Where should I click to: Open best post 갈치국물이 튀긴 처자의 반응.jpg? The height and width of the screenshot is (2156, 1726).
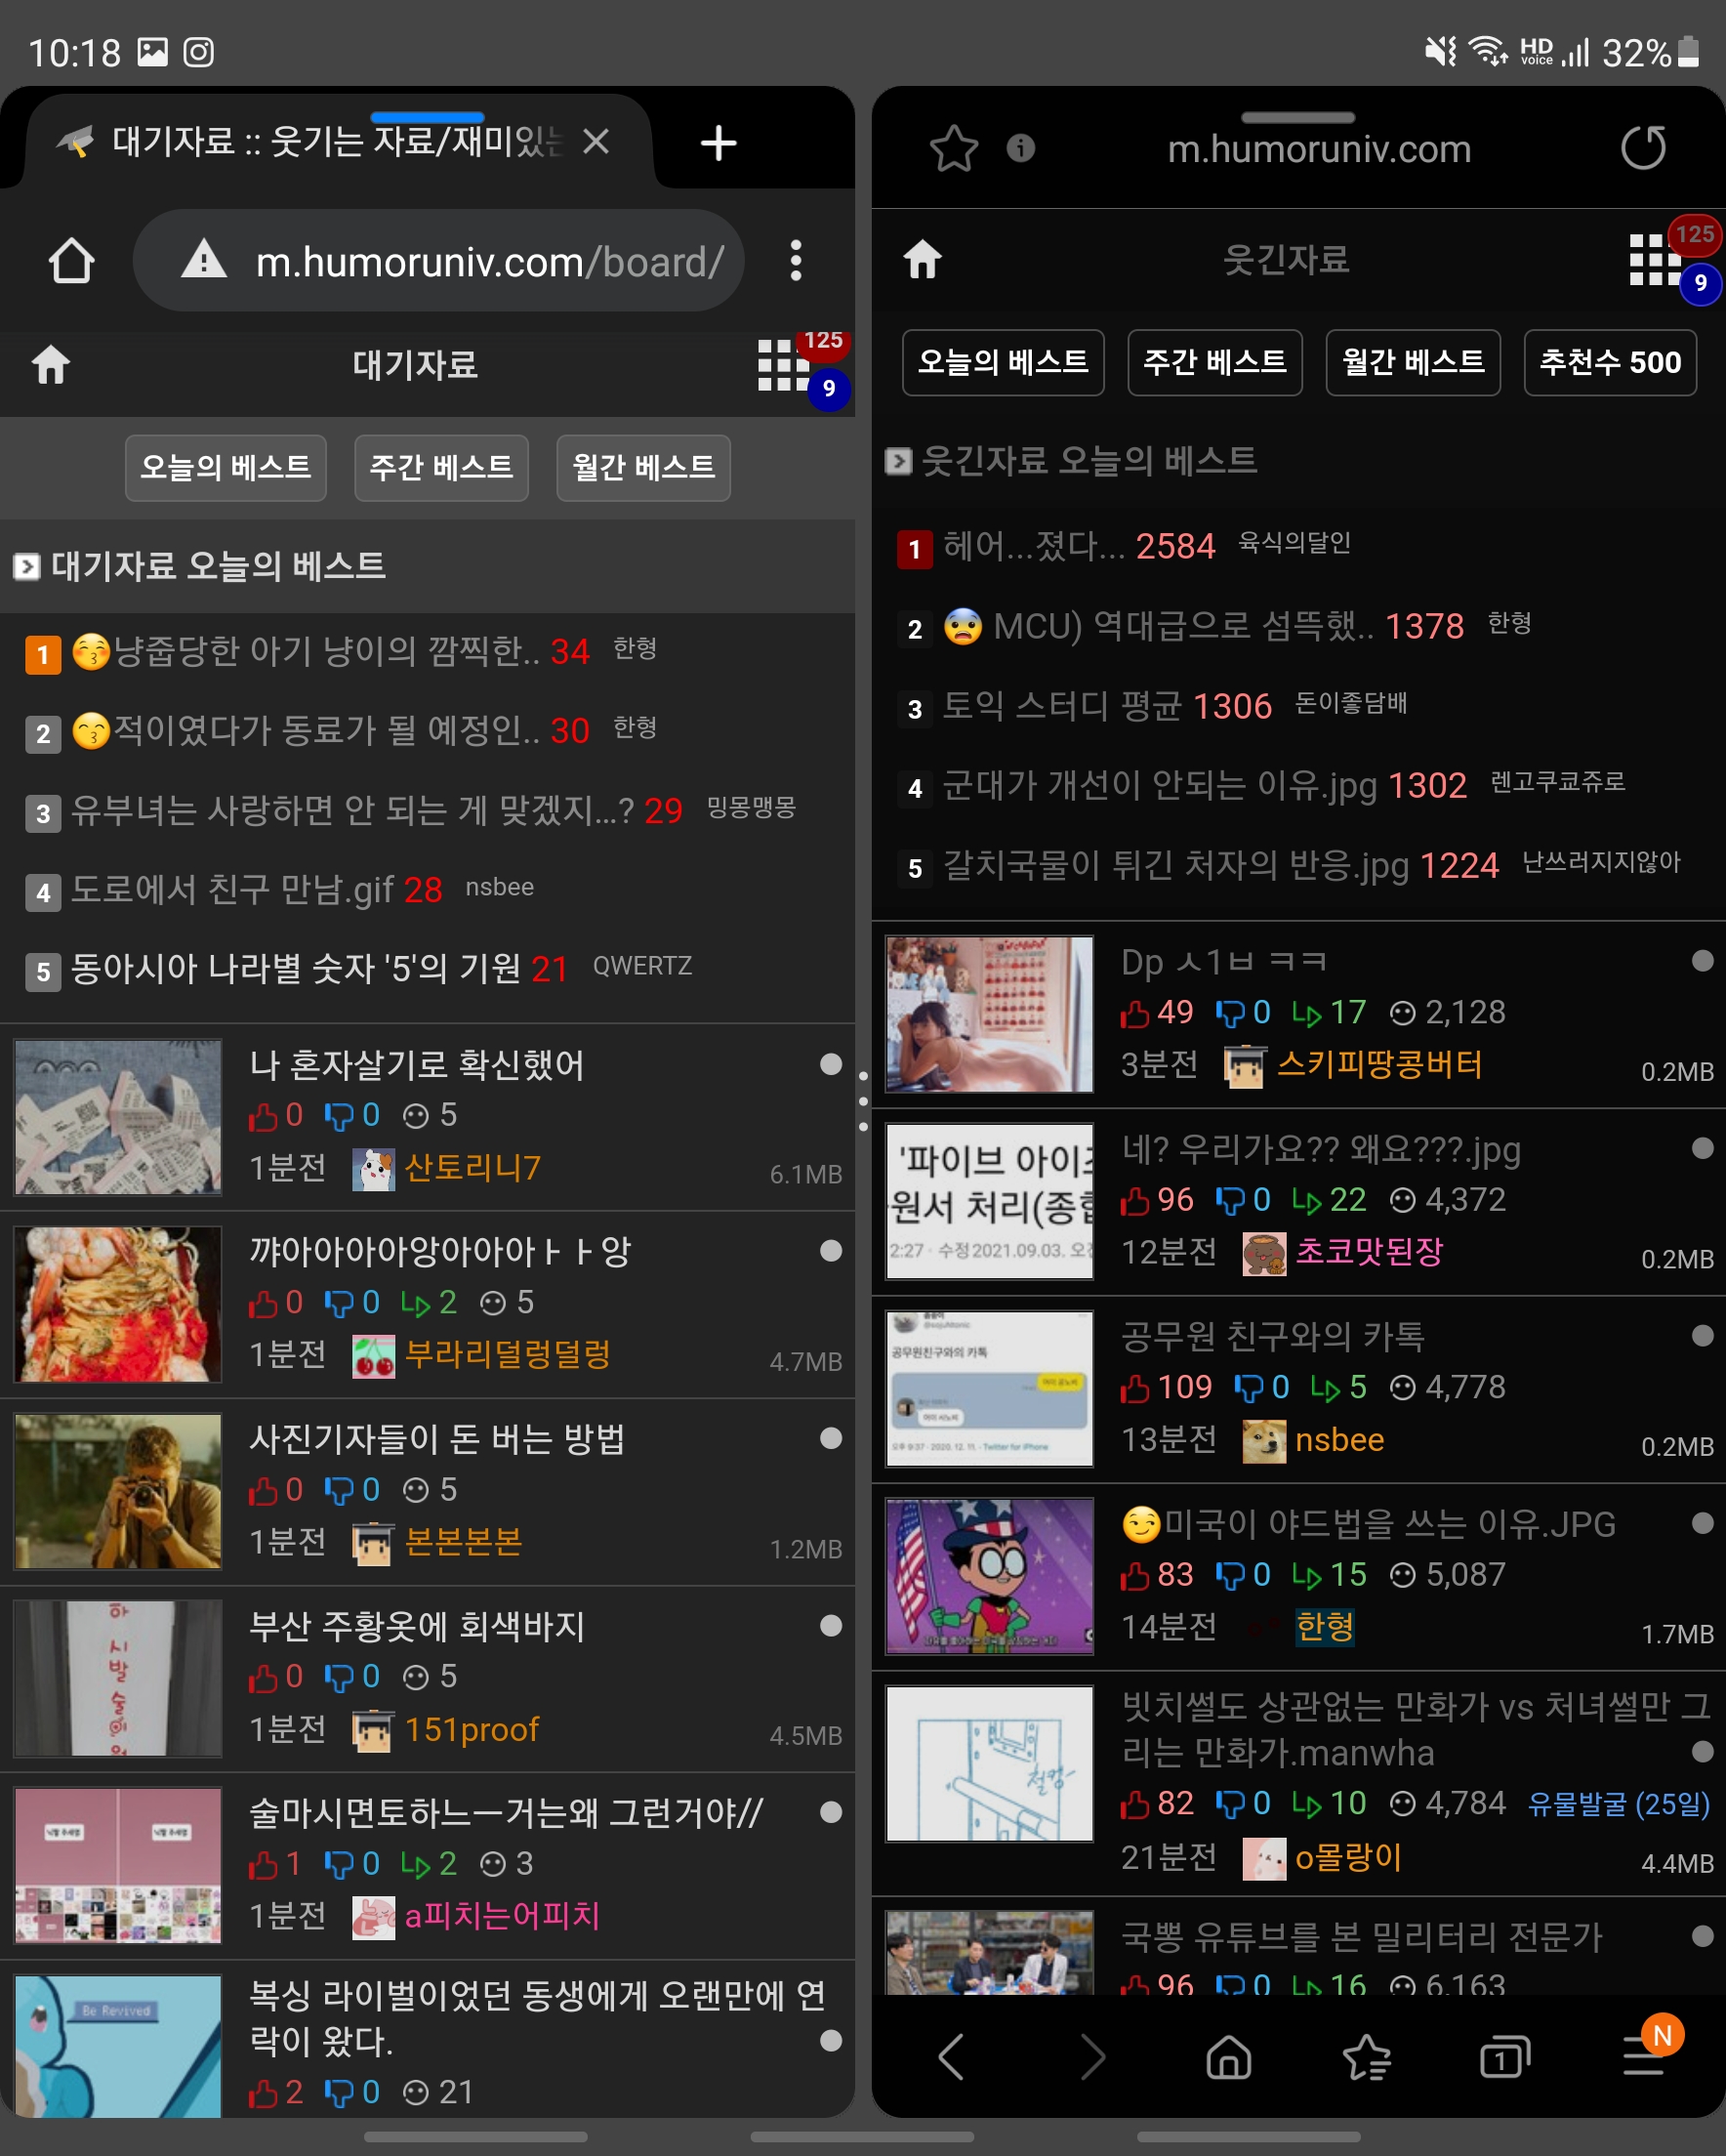click(1176, 865)
